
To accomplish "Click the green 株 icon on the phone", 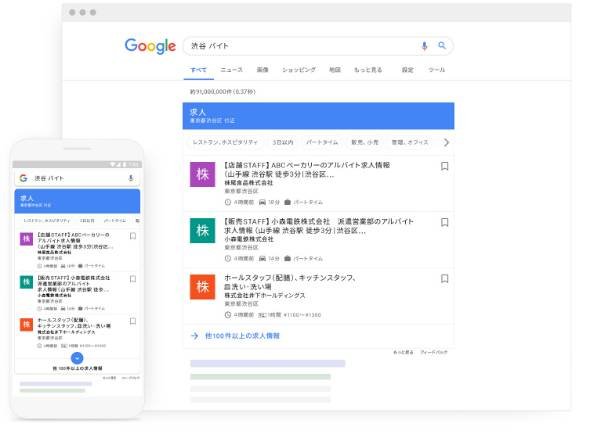I will pyautogui.click(x=26, y=282).
